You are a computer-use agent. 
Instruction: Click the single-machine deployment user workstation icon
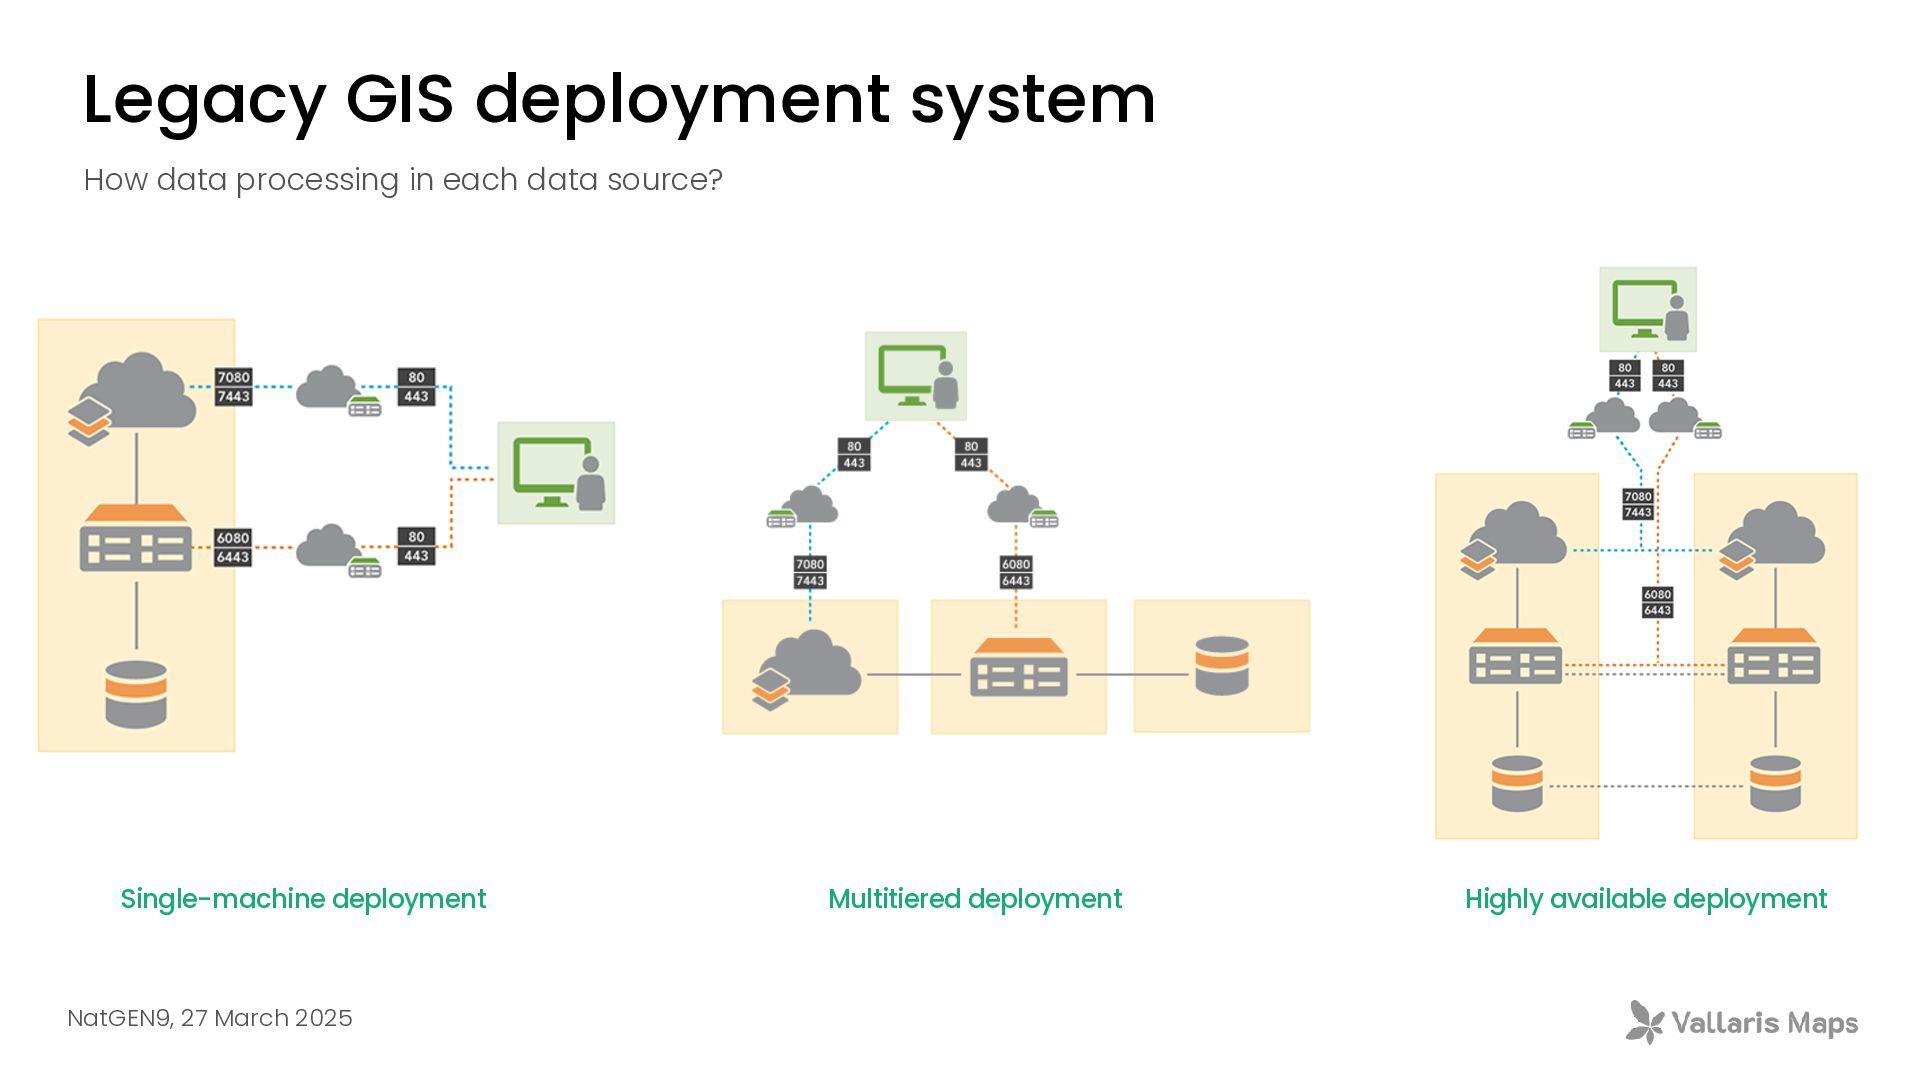(x=557, y=473)
